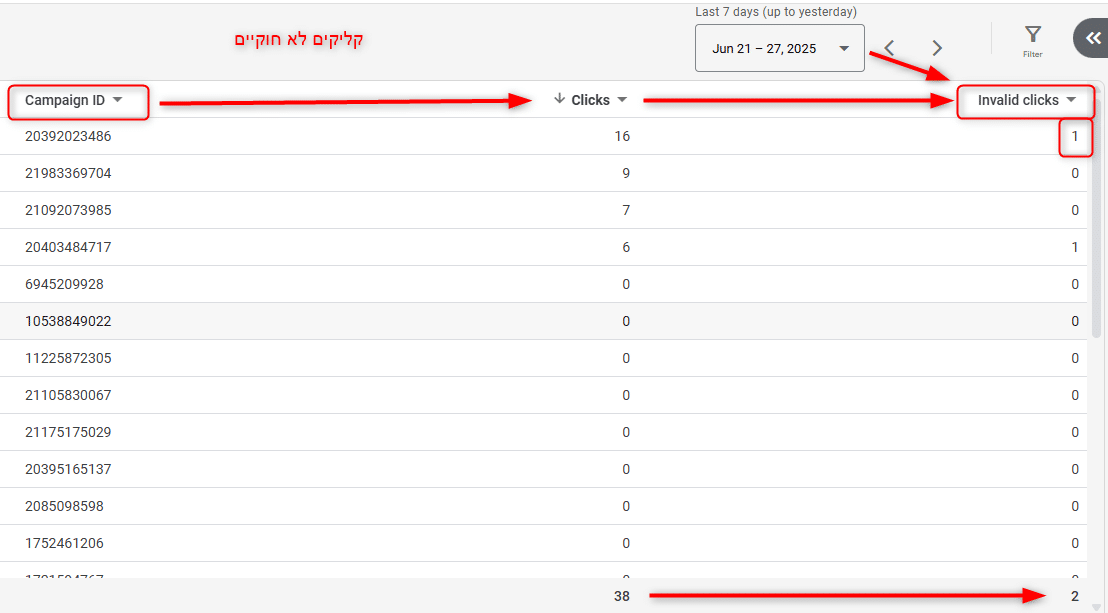1108x613 pixels.
Task: Go to previous date range arrow
Action: (x=889, y=48)
